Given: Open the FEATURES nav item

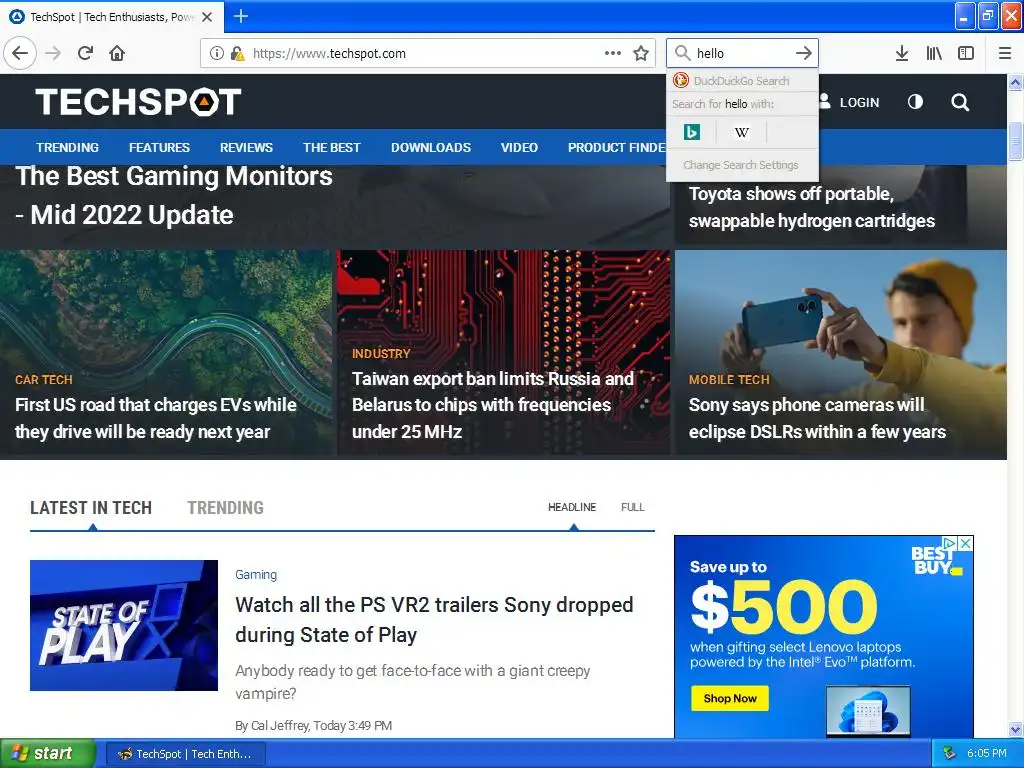Looking at the screenshot, I should tap(159, 148).
